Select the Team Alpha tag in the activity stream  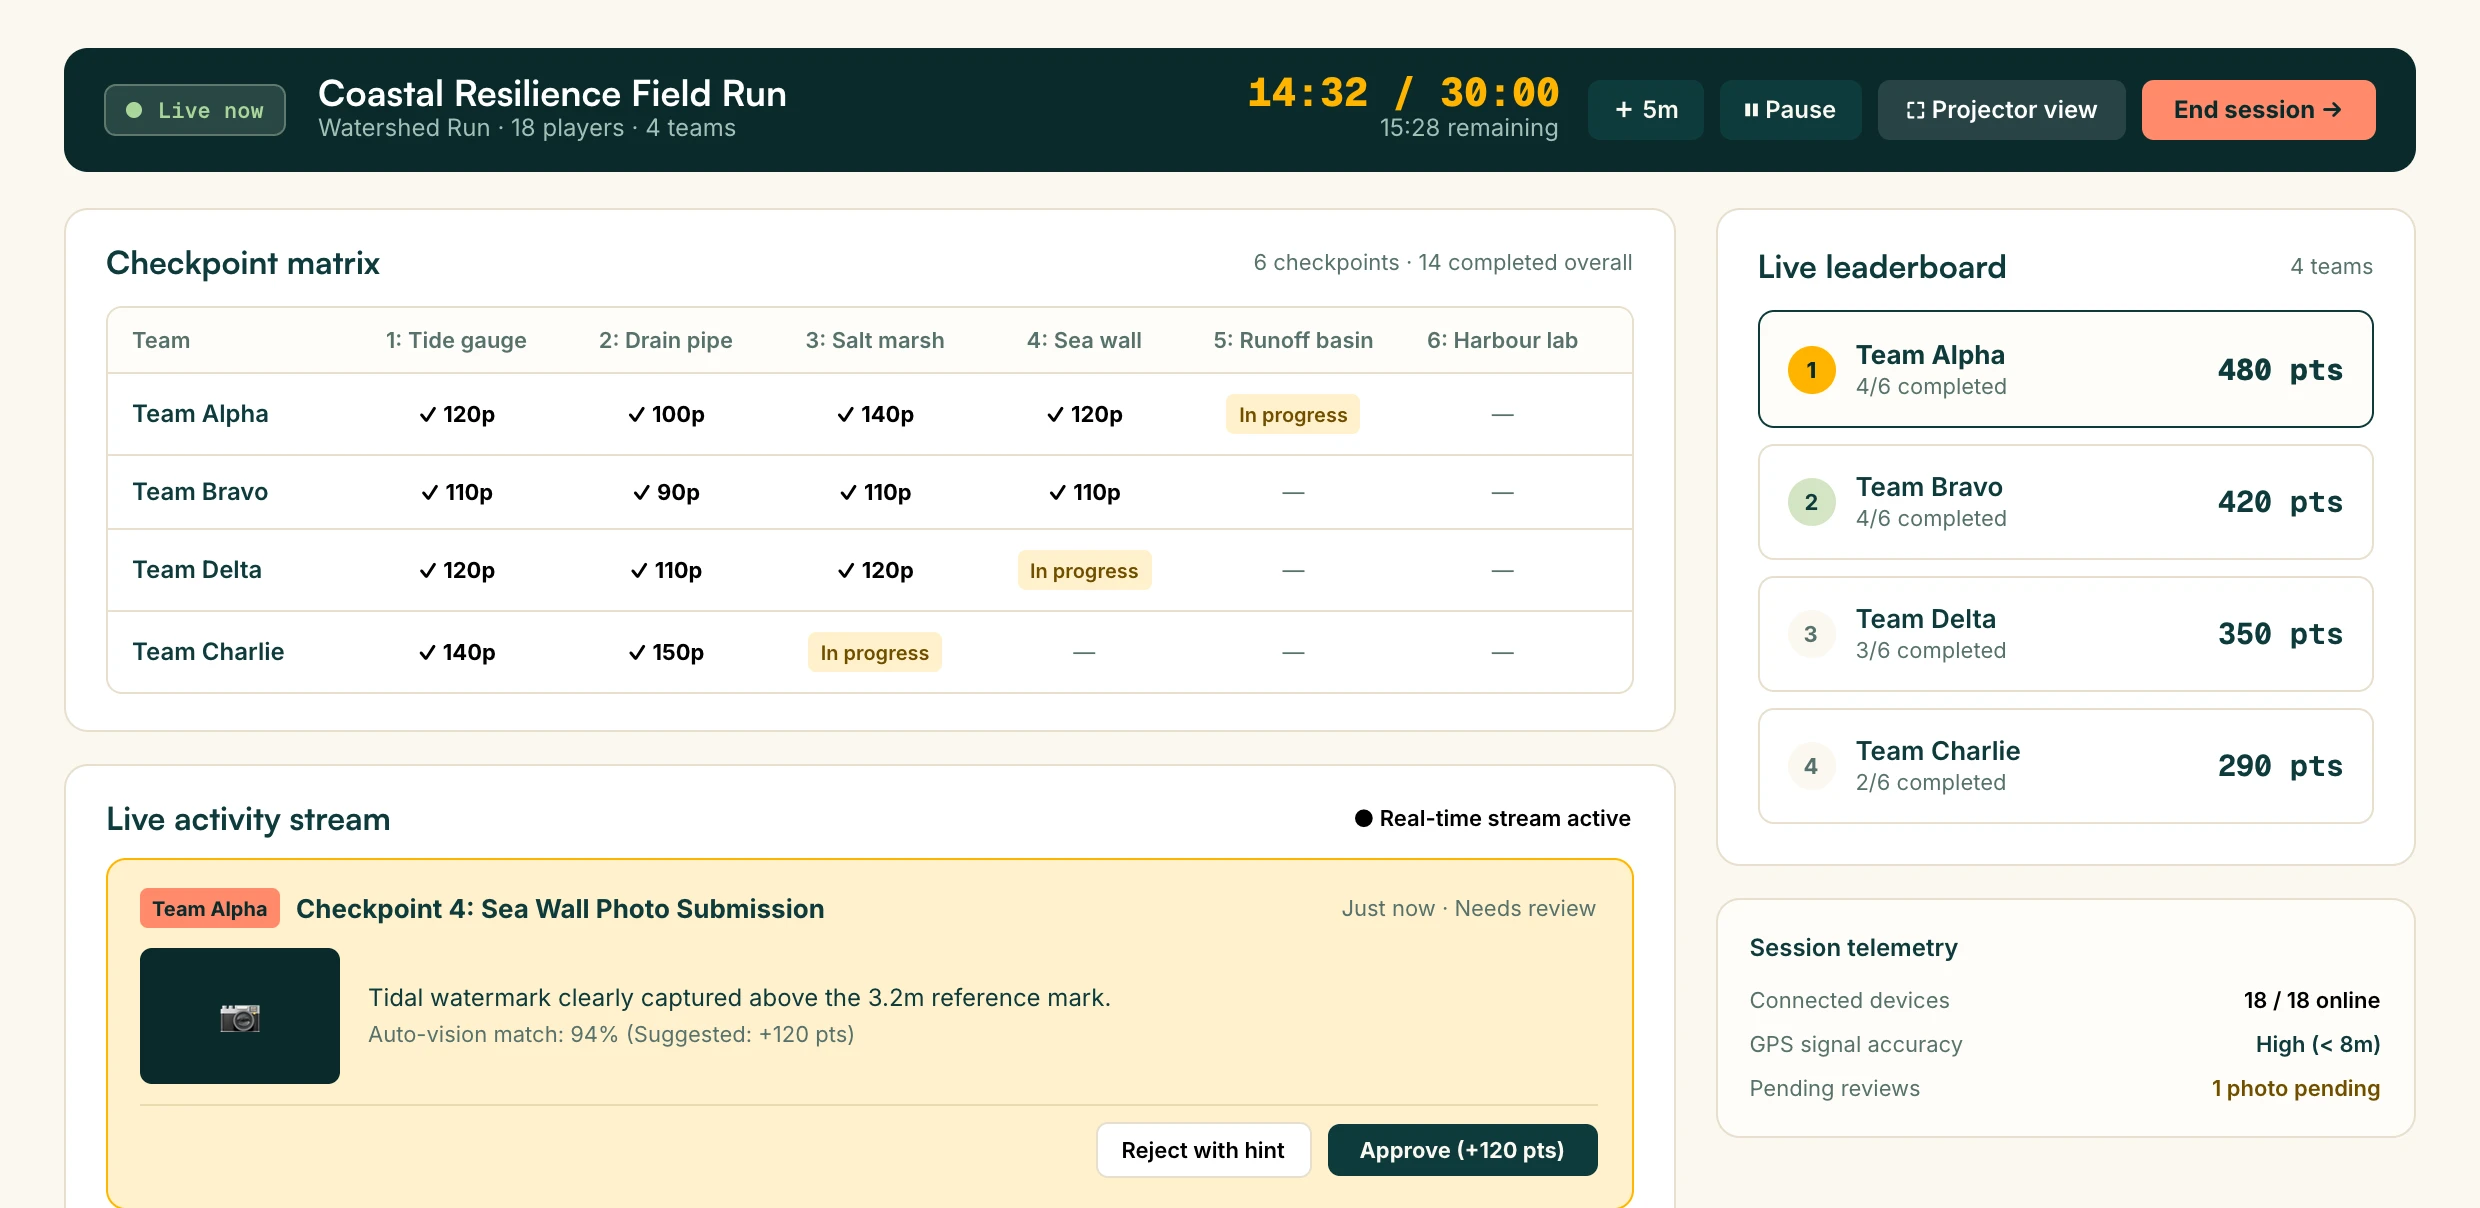210,909
